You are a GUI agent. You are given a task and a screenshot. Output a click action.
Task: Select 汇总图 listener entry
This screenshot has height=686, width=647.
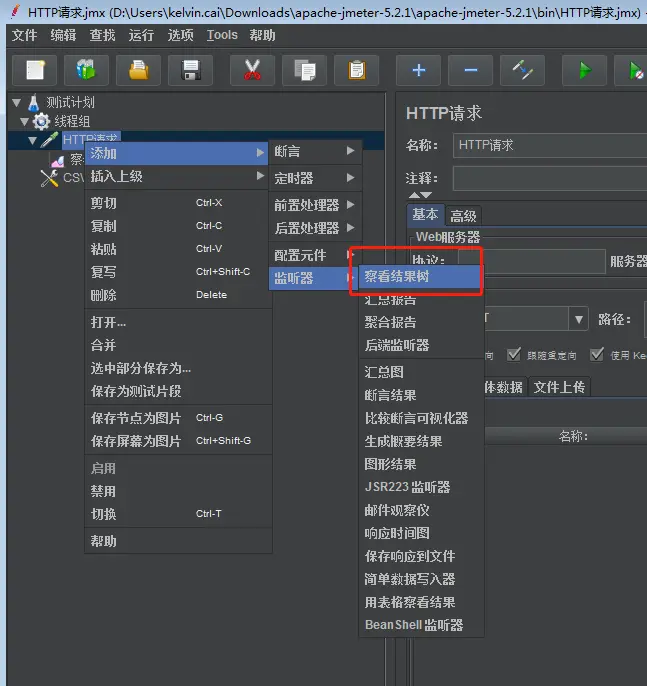click(421, 372)
